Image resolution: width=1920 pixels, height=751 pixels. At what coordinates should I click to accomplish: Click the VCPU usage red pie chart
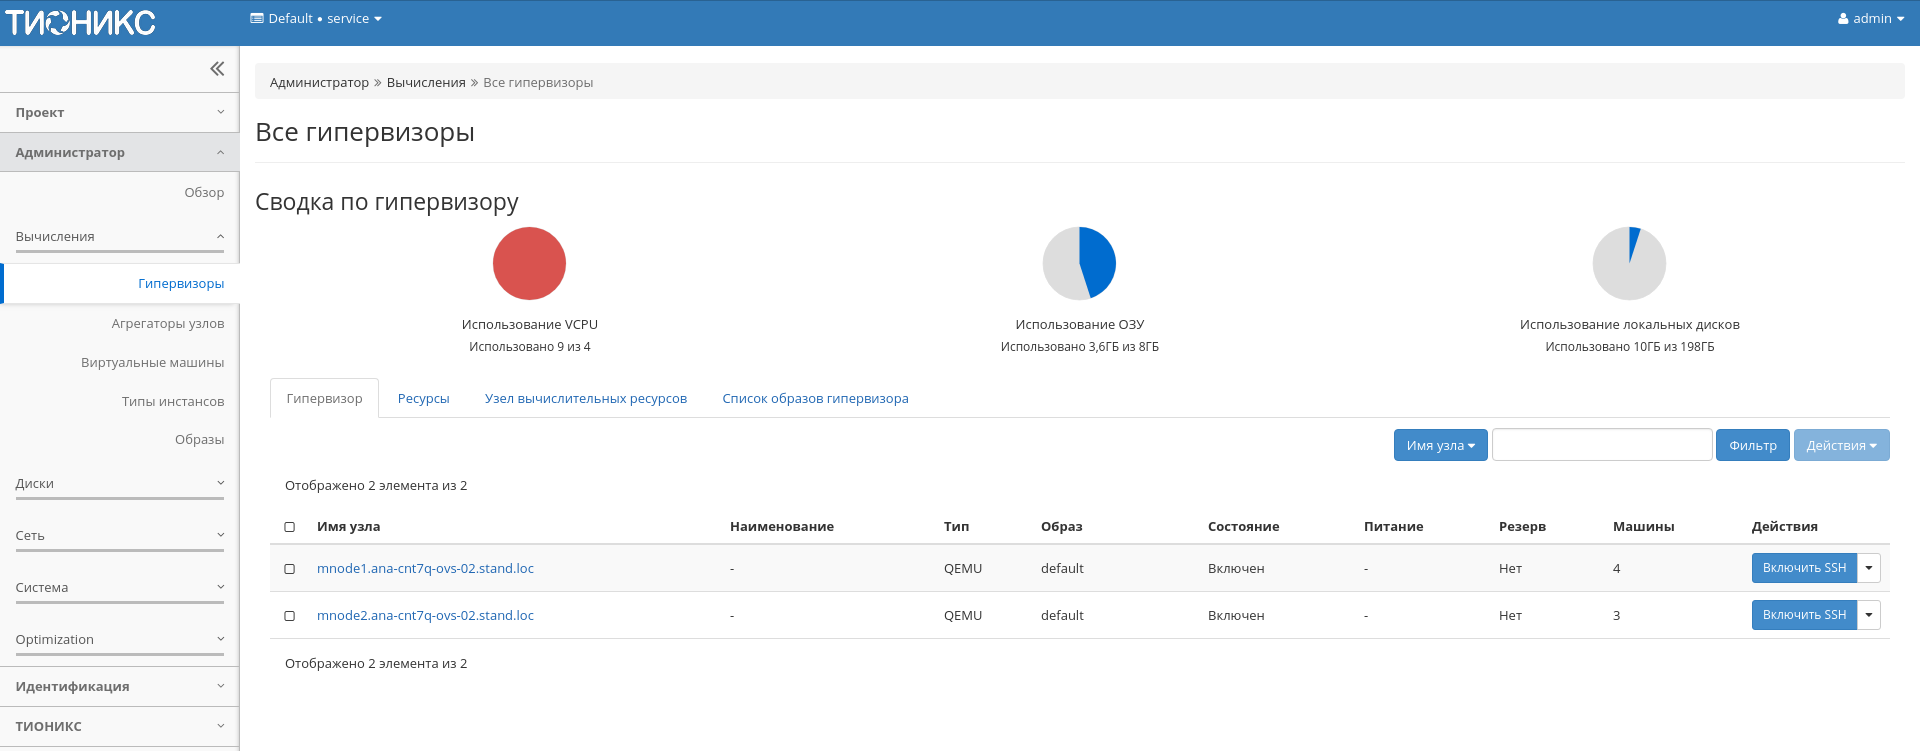529,263
